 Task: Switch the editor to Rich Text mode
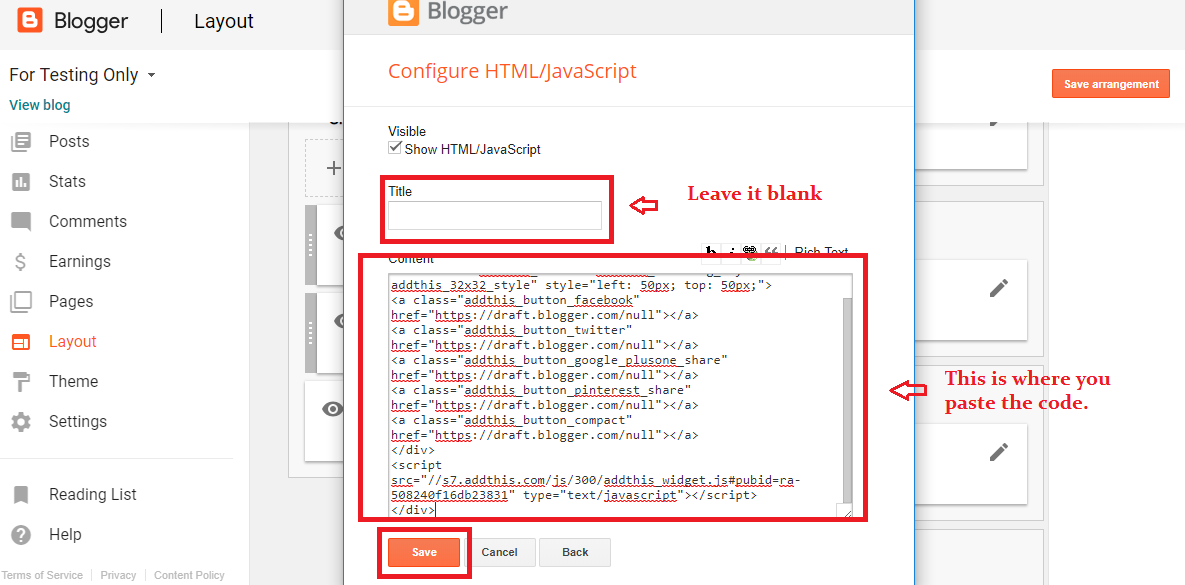click(821, 251)
